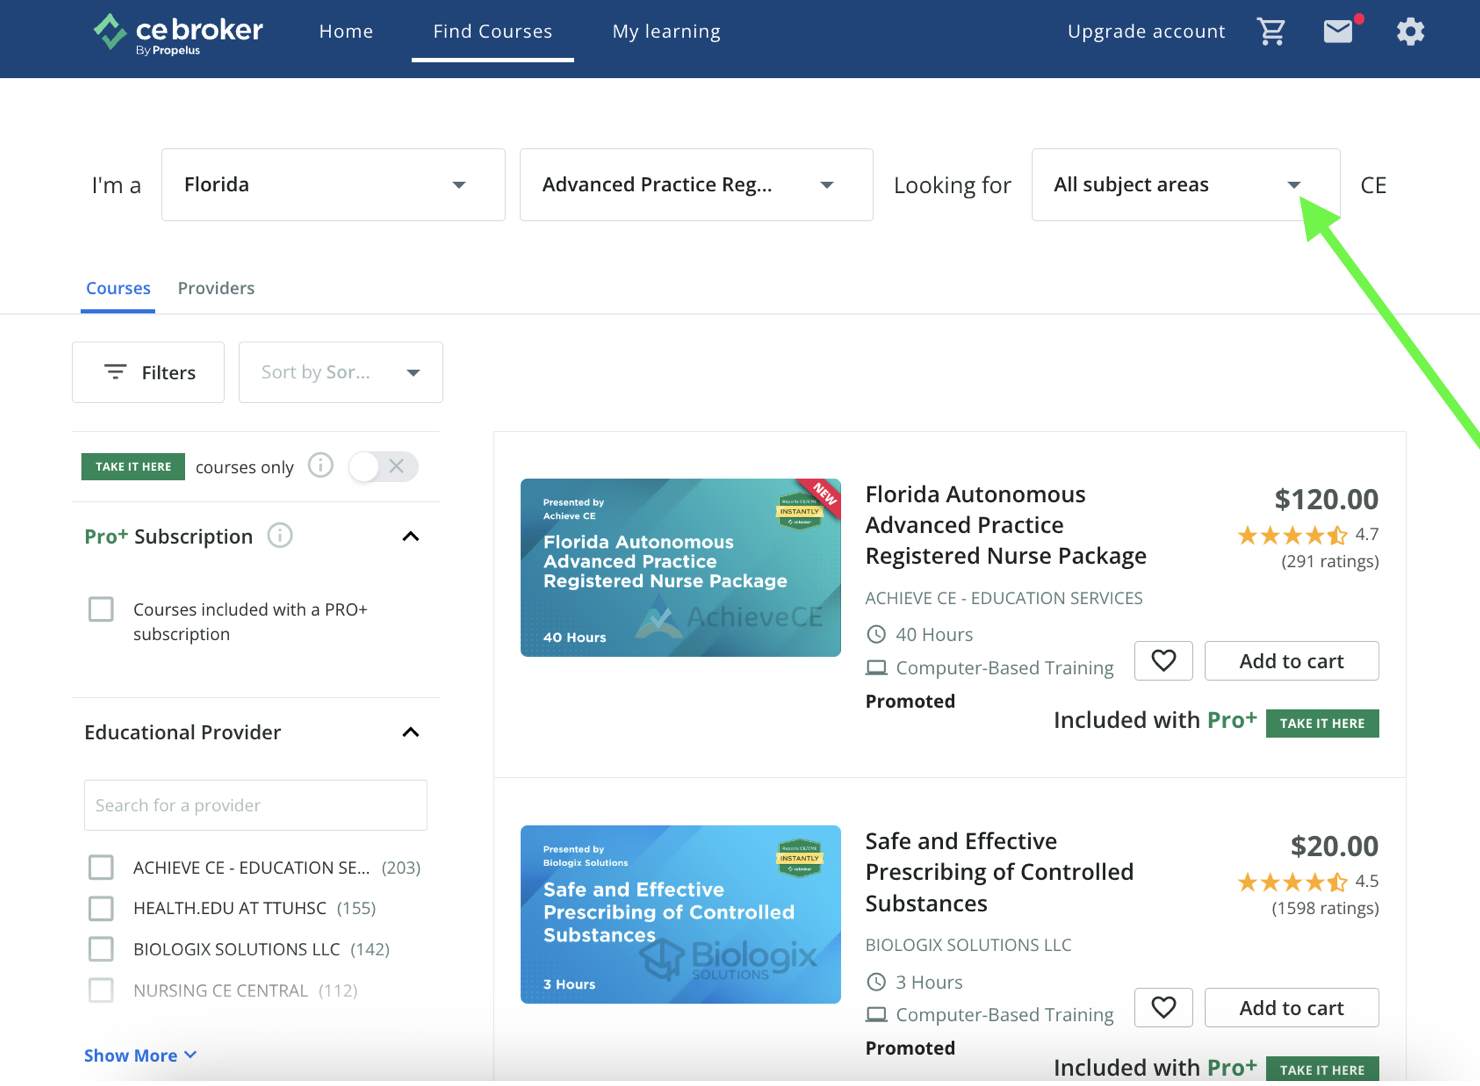Show more educational providers

[x=140, y=1055]
